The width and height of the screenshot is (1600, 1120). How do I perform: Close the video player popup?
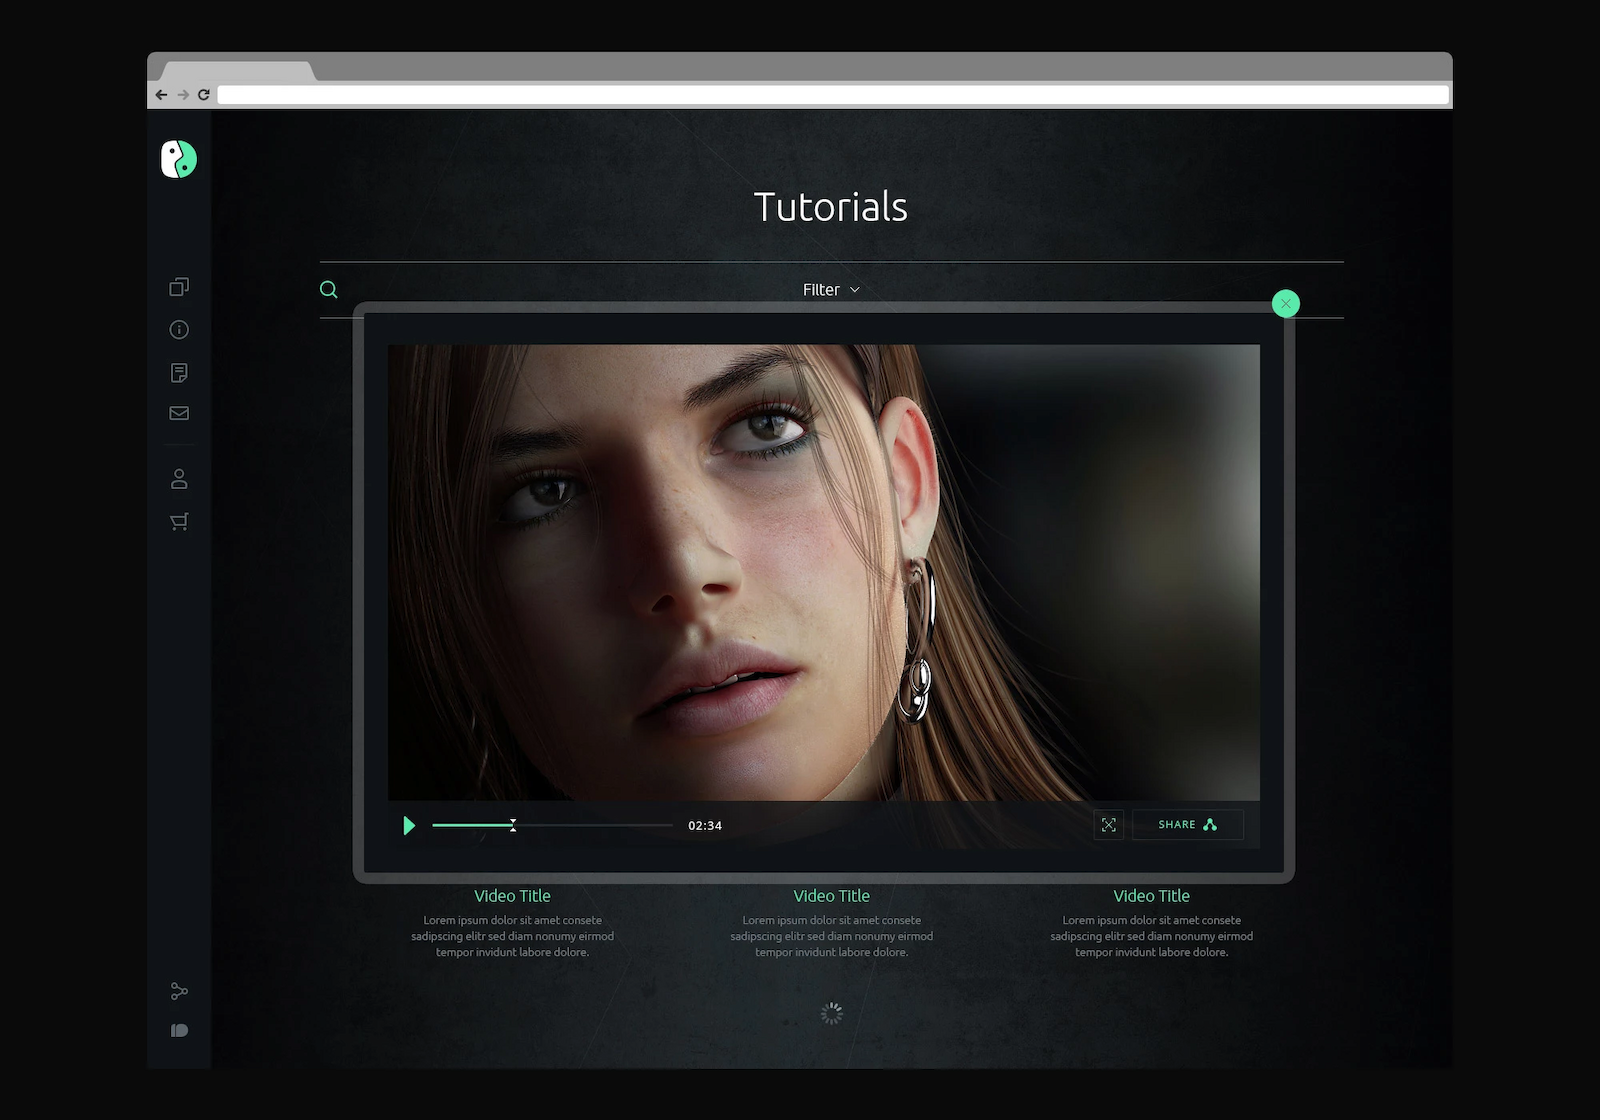pyautogui.click(x=1286, y=303)
